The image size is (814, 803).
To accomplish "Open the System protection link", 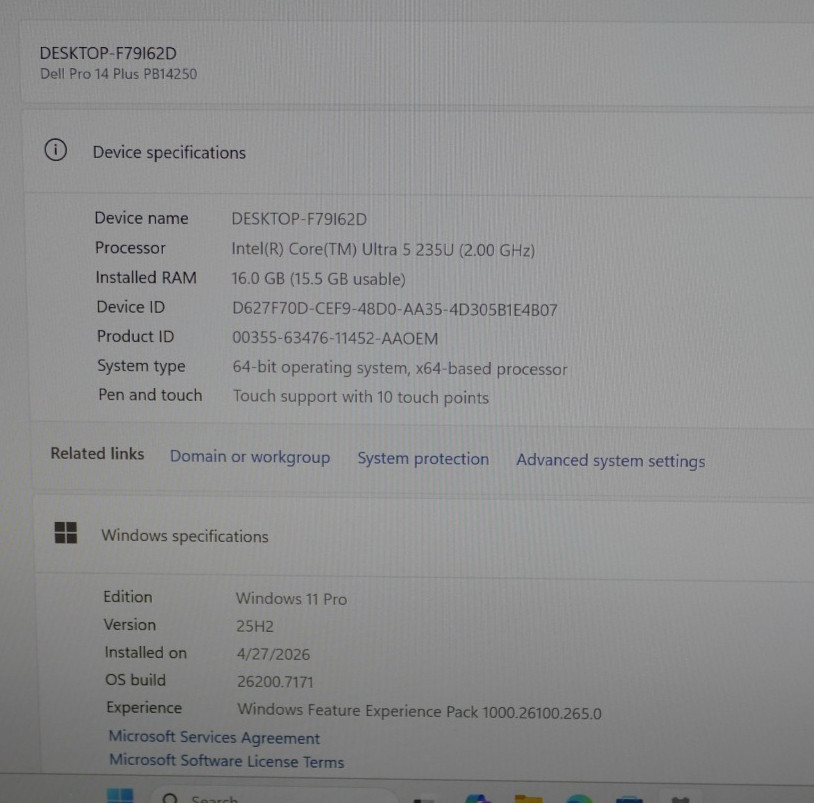I will (423, 459).
